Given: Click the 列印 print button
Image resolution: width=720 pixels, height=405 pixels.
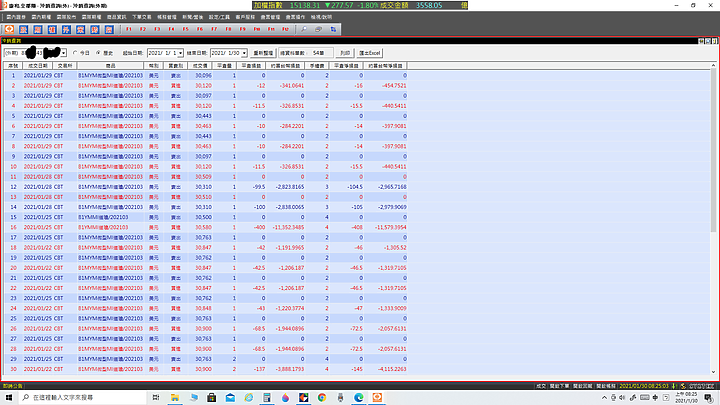Looking at the screenshot, I should pos(345,53).
